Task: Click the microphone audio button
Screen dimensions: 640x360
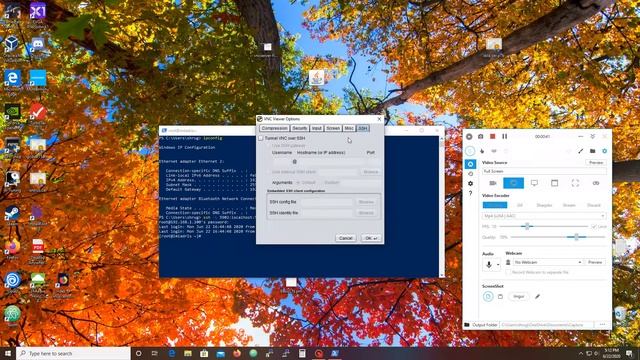Action: pos(489,265)
